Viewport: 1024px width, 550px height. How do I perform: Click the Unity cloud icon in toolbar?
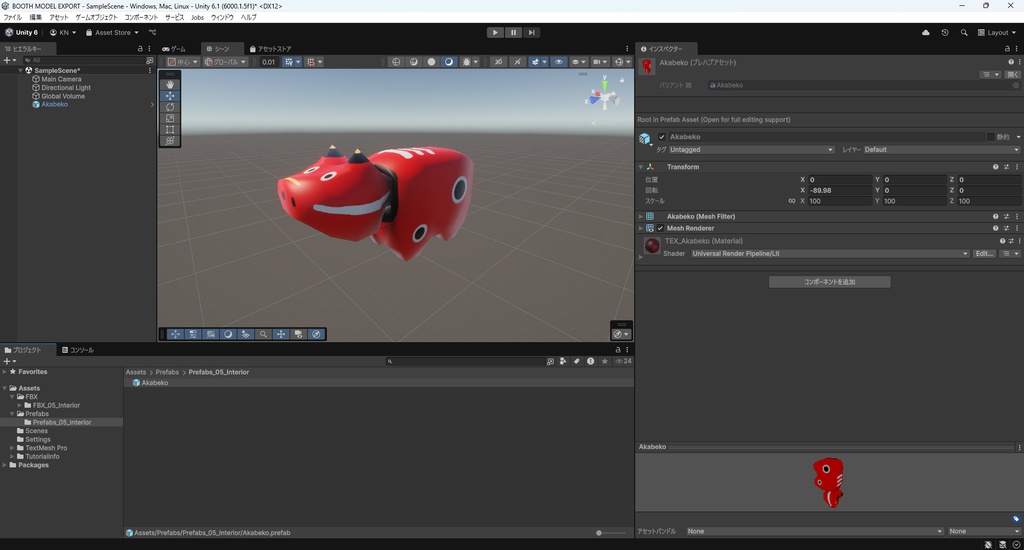[925, 33]
